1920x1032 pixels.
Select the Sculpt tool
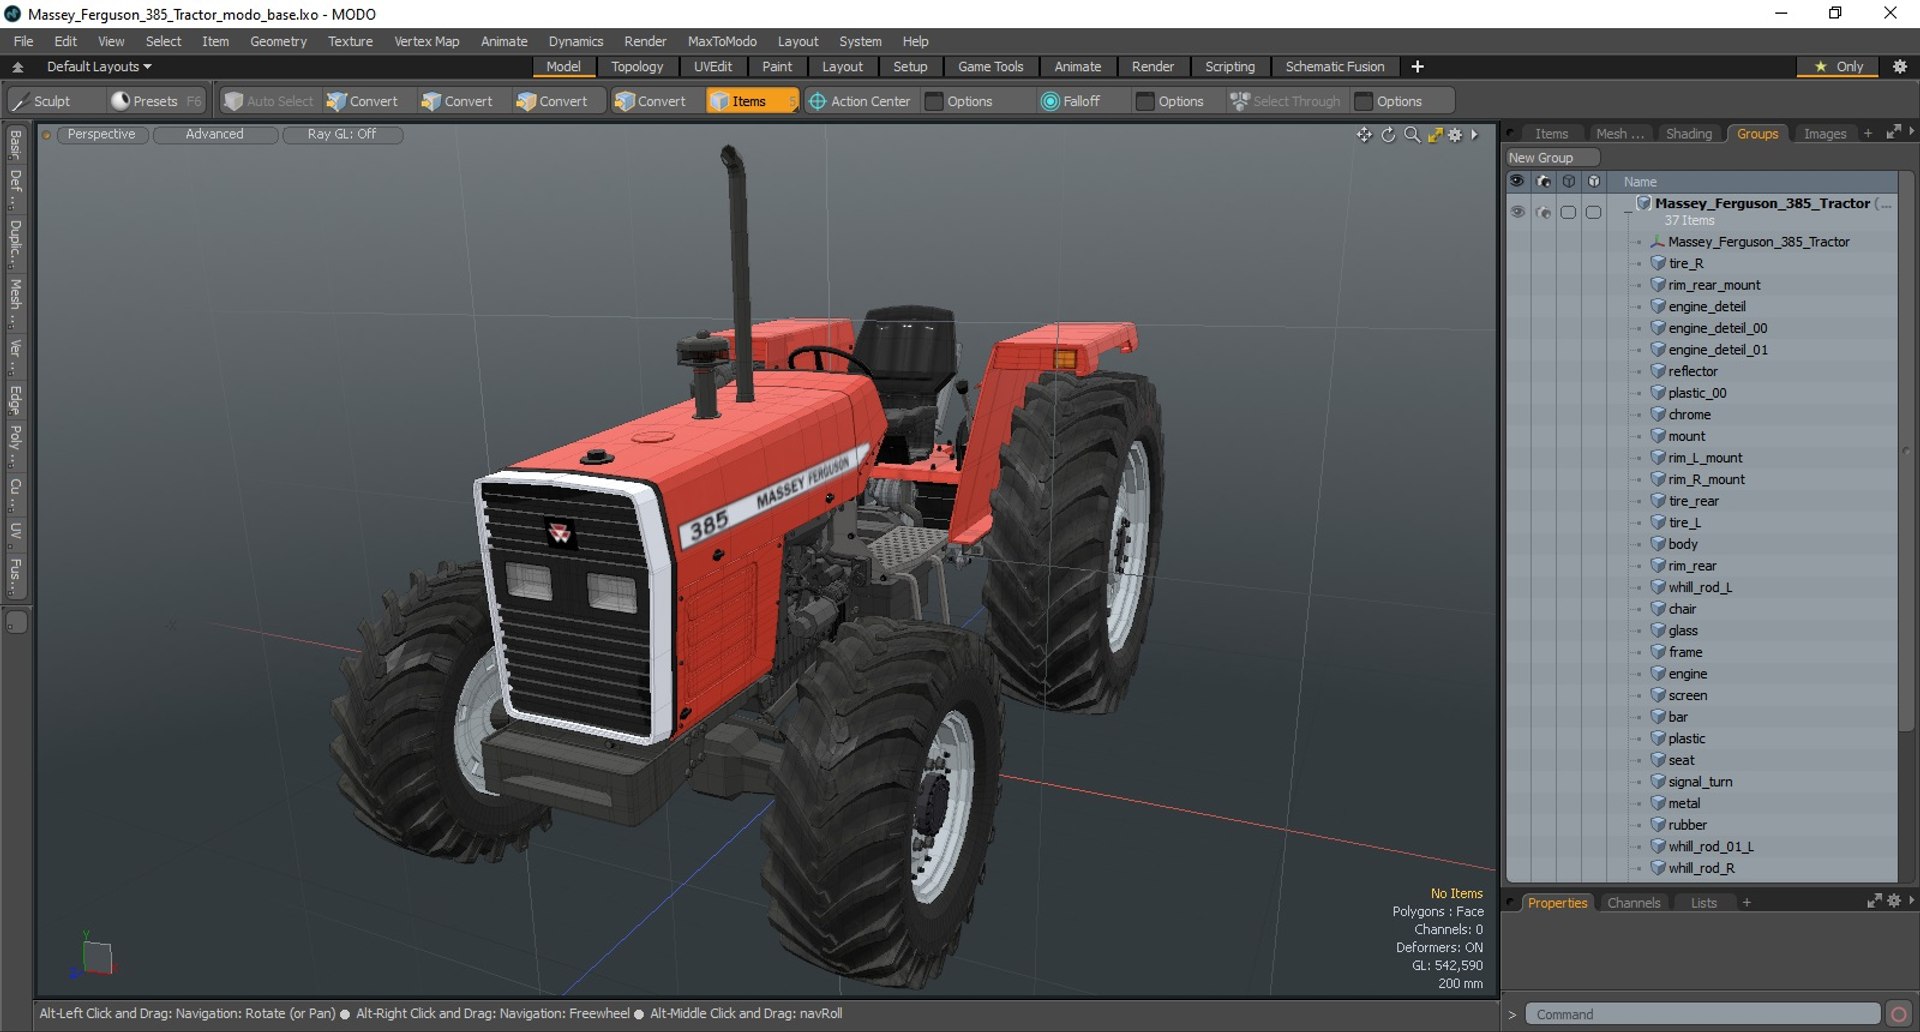(42, 101)
